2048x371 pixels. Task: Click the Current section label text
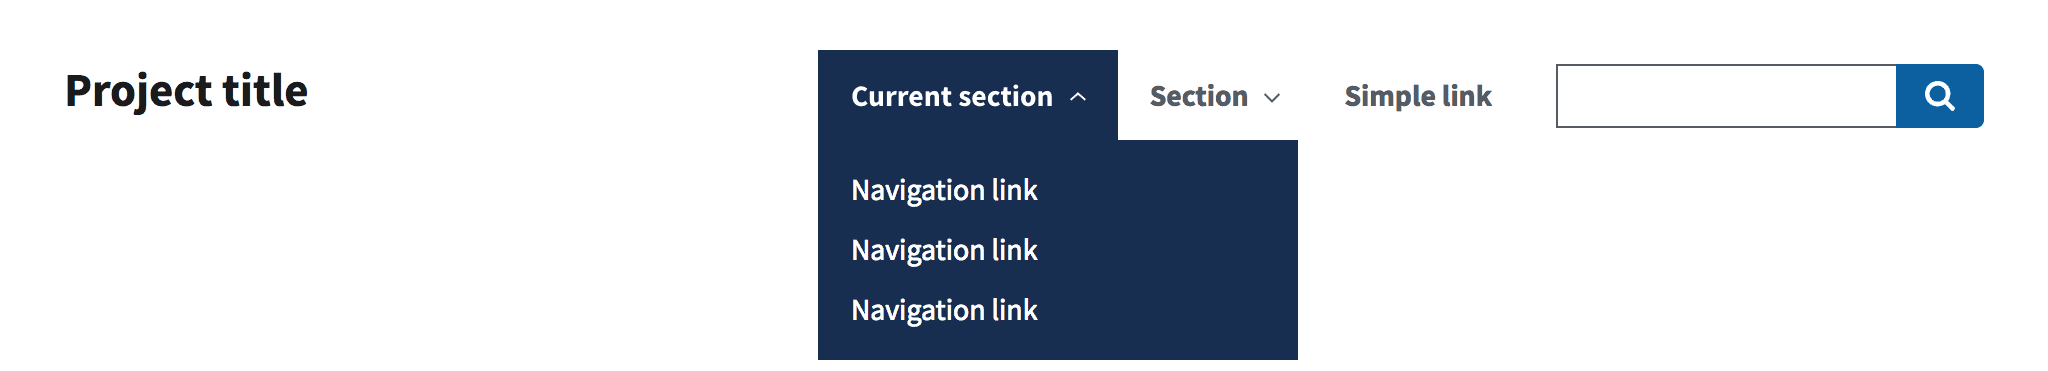coord(952,96)
